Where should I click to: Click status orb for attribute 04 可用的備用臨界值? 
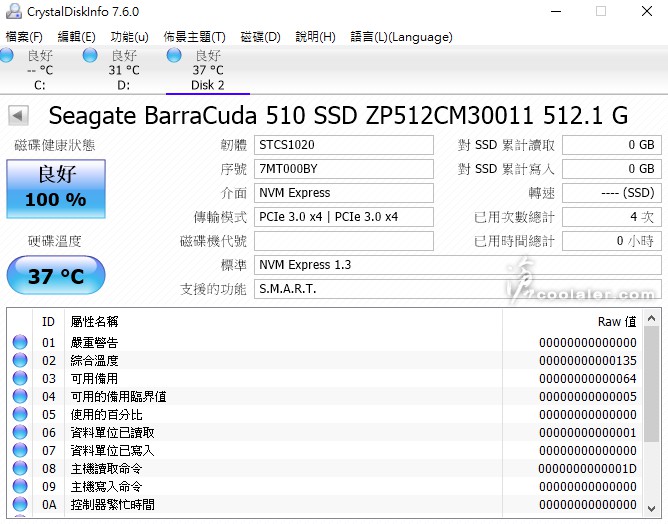point(20,396)
